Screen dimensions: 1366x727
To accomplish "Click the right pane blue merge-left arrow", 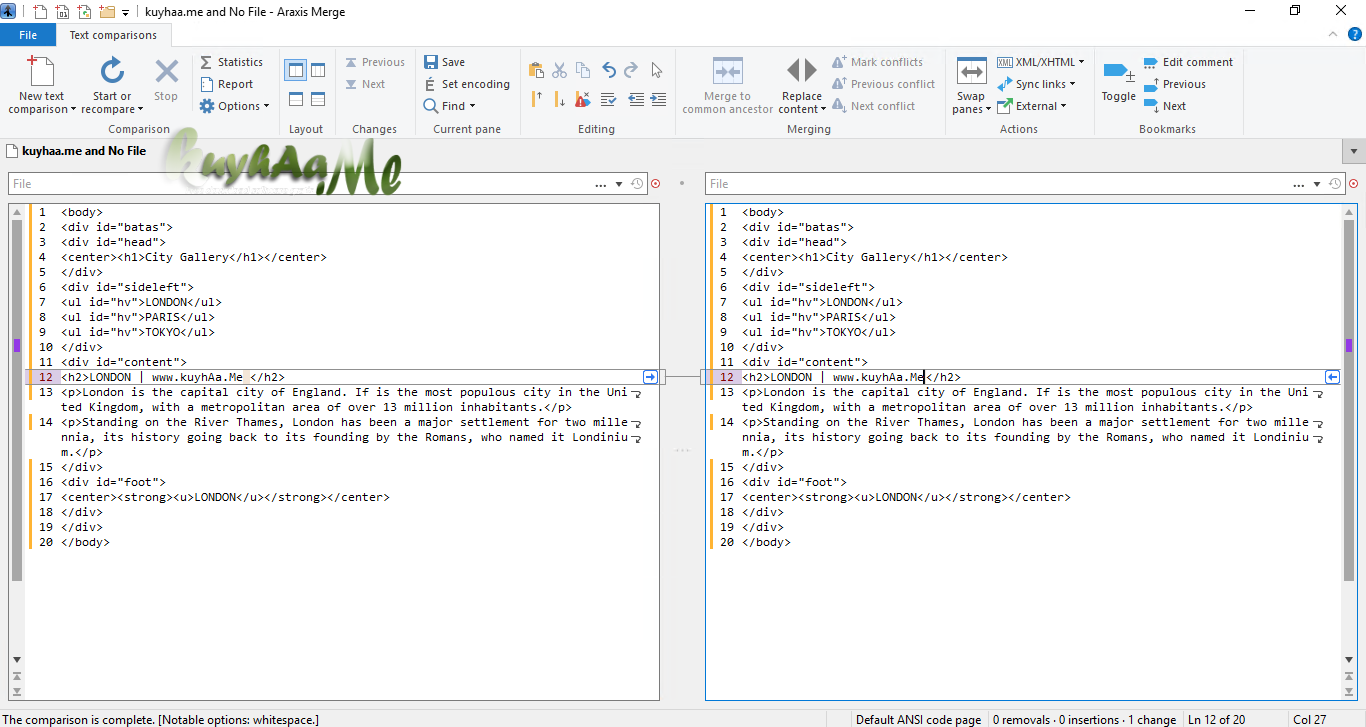I will [1332, 377].
